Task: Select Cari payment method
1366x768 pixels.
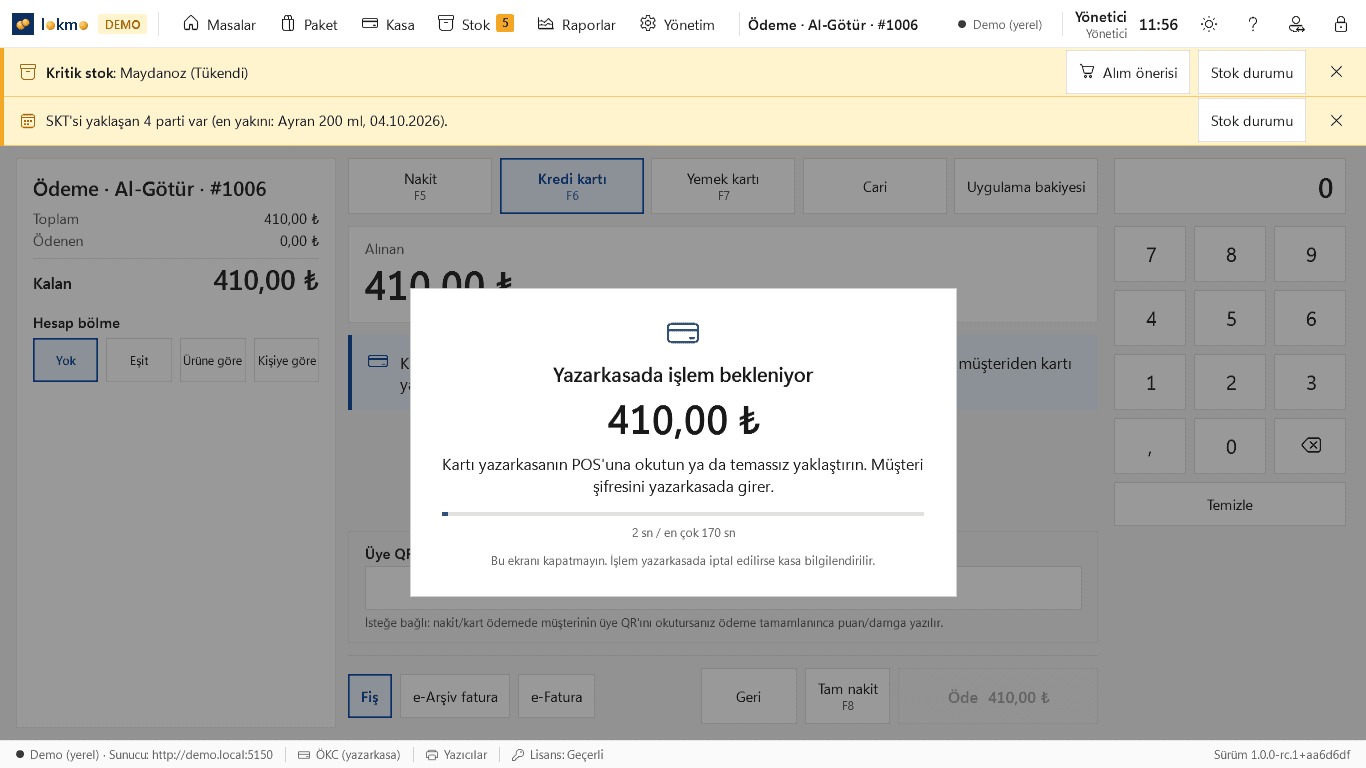Action: click(875, 186)
